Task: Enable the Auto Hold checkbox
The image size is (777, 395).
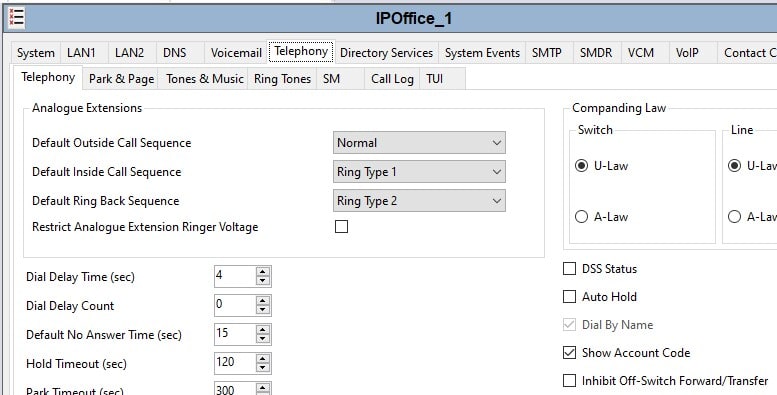Action: (569, 296)
